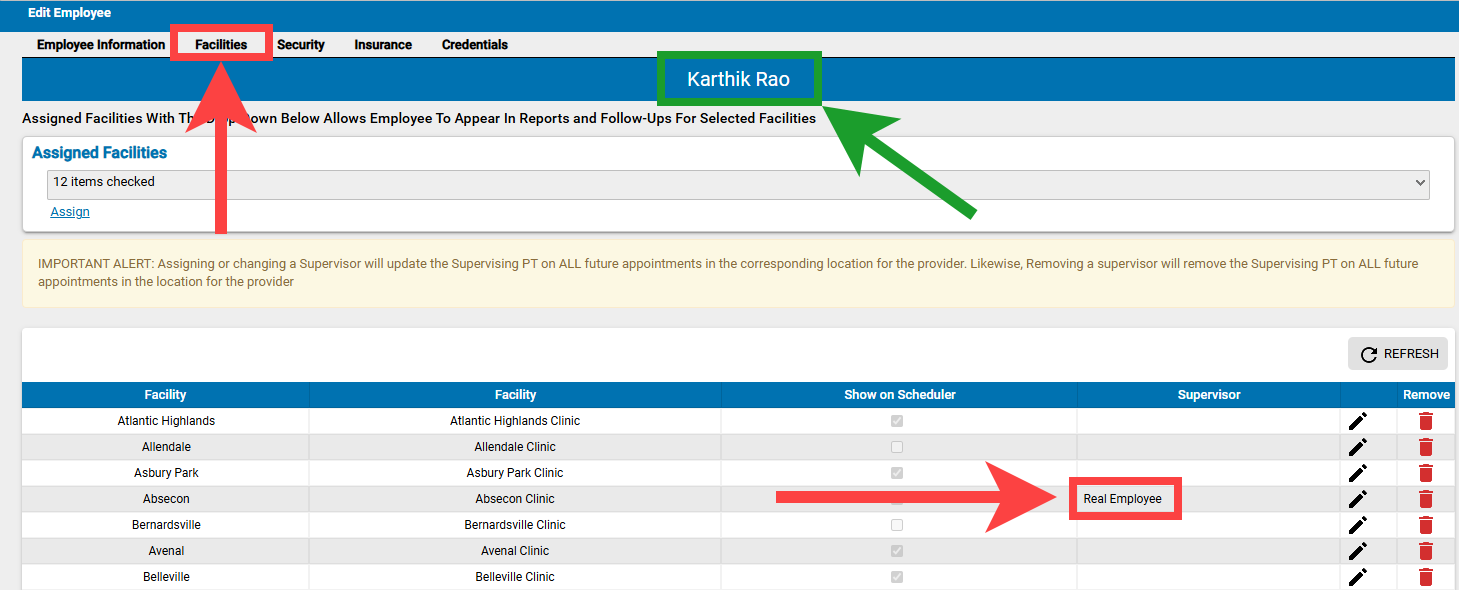Click the edit pencil for Avenal
The width and height of the screenshot is (1459, 590).
click(1357, 550)
